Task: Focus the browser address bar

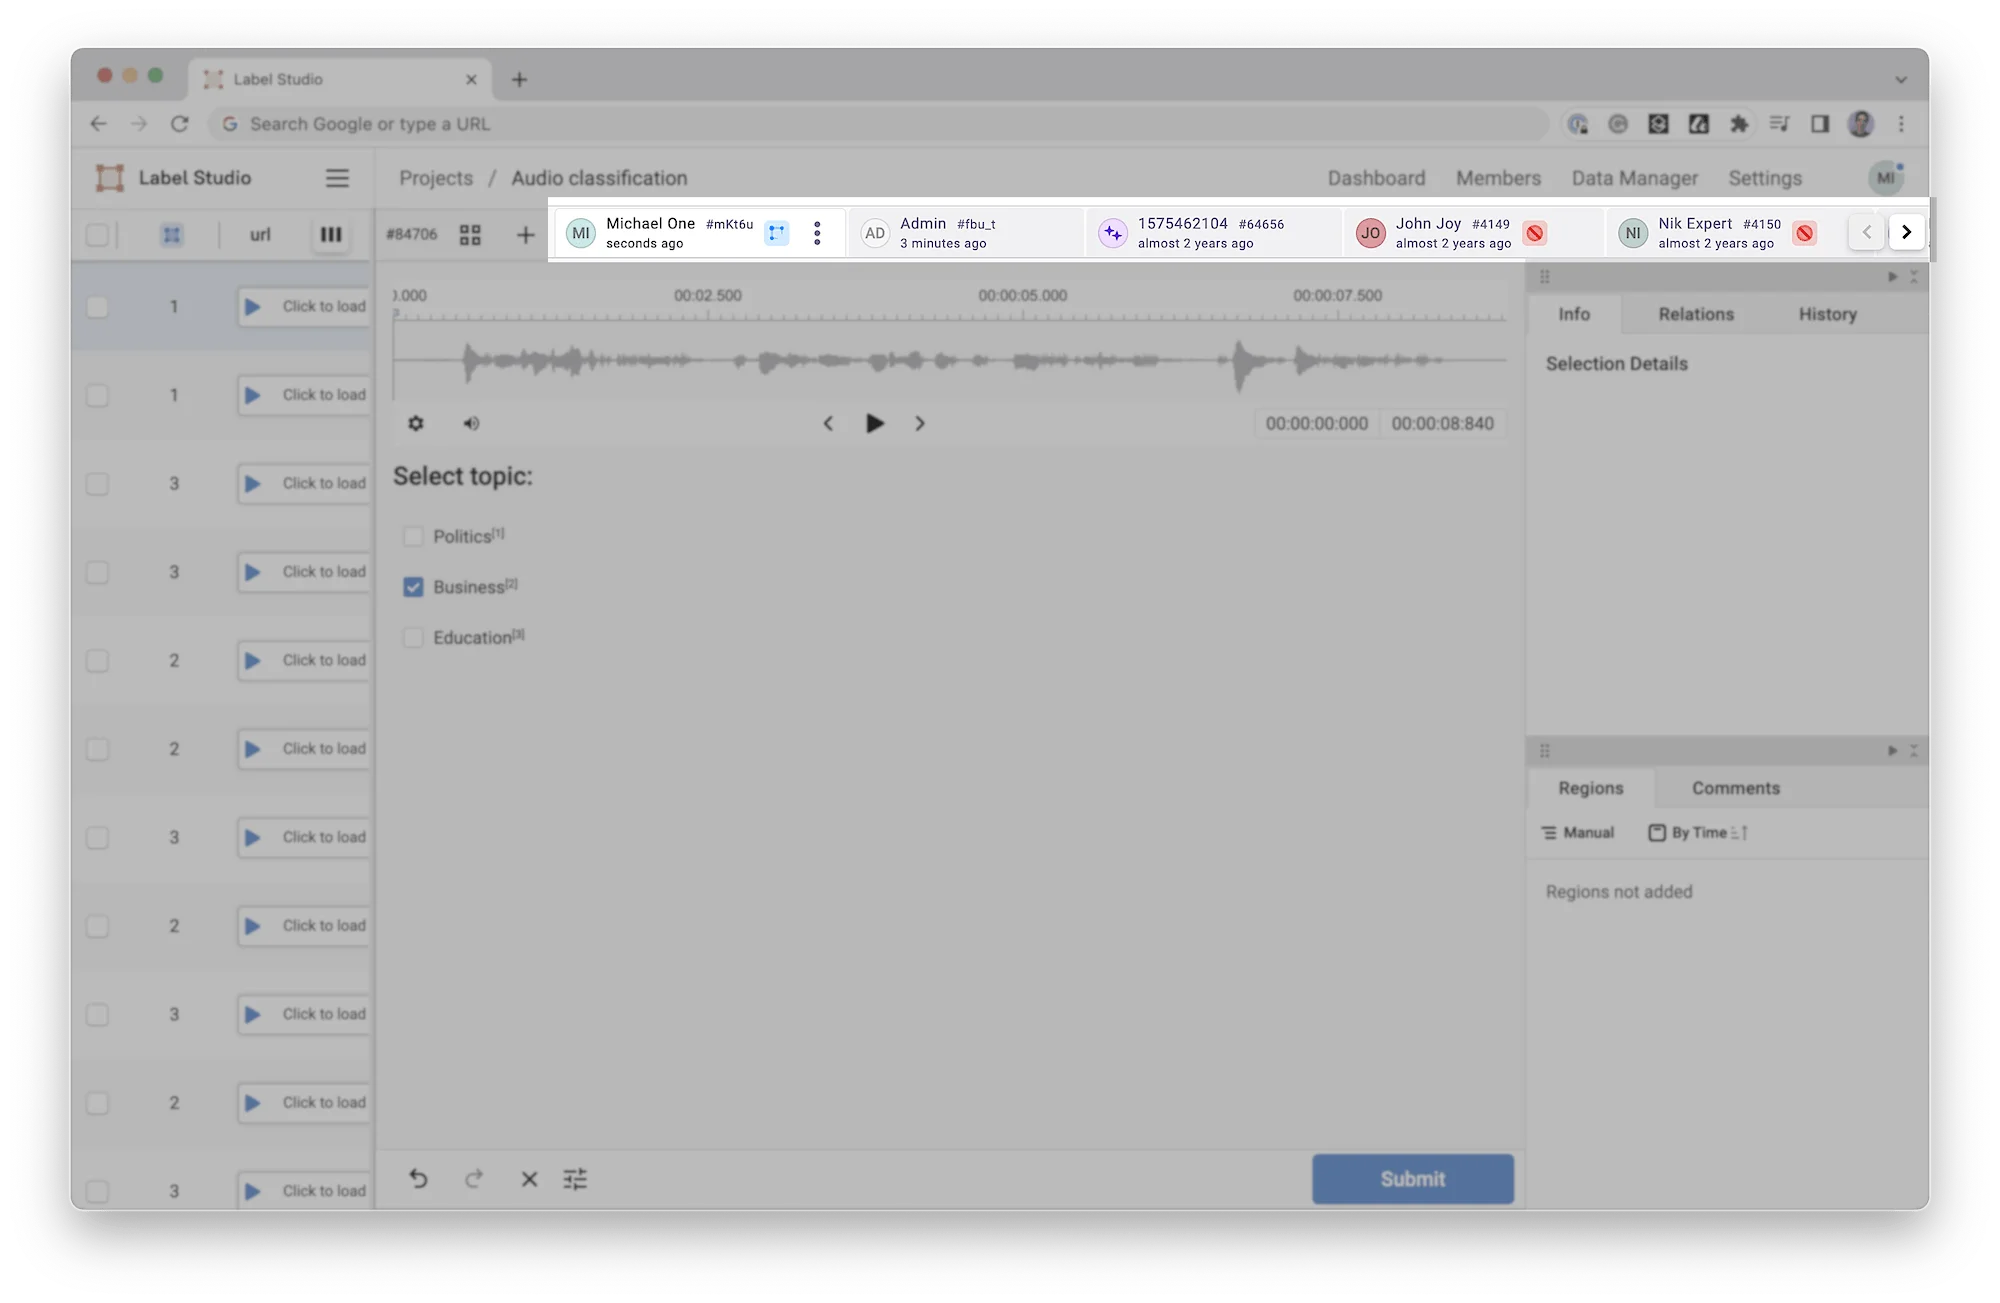Action: (878, 124)
